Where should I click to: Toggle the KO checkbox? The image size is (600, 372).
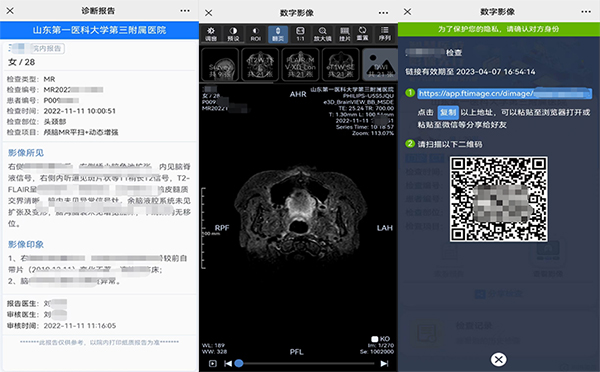375,339
